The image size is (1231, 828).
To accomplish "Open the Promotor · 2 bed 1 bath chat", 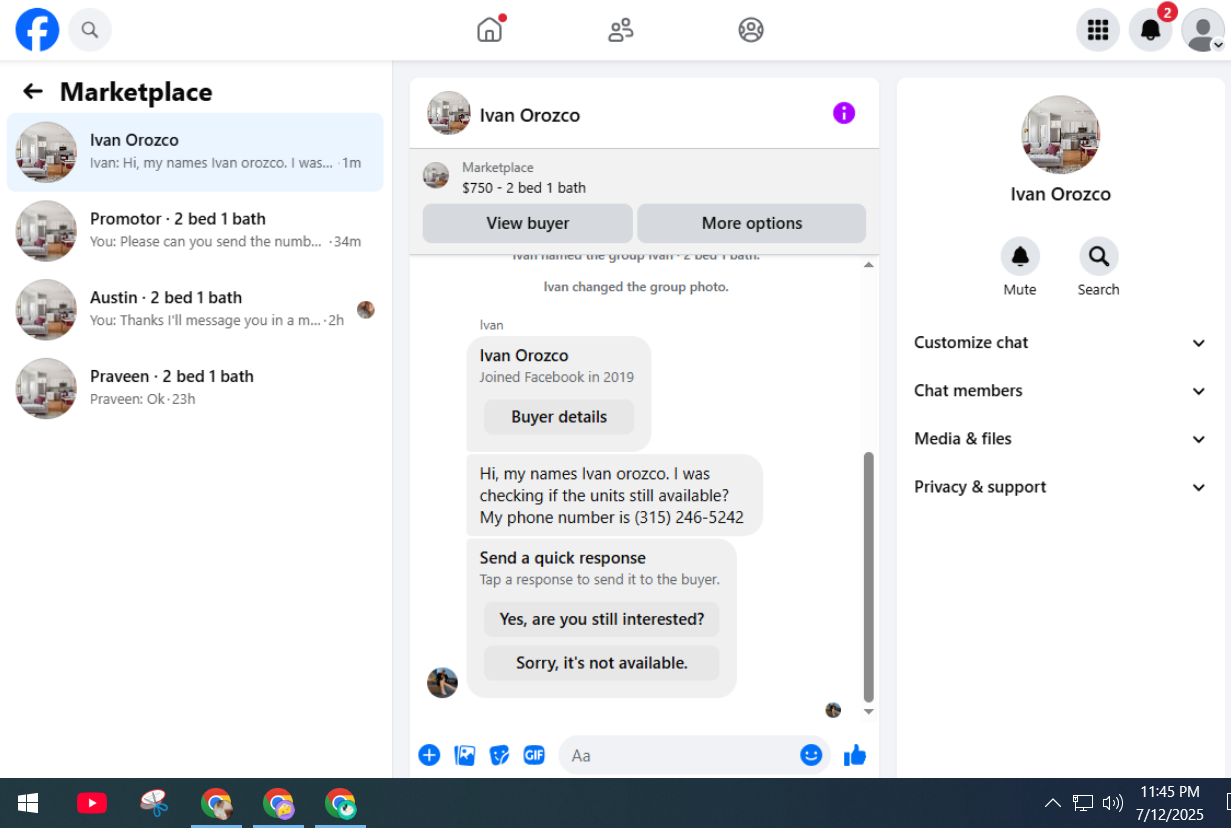I will tap(195, 231).
